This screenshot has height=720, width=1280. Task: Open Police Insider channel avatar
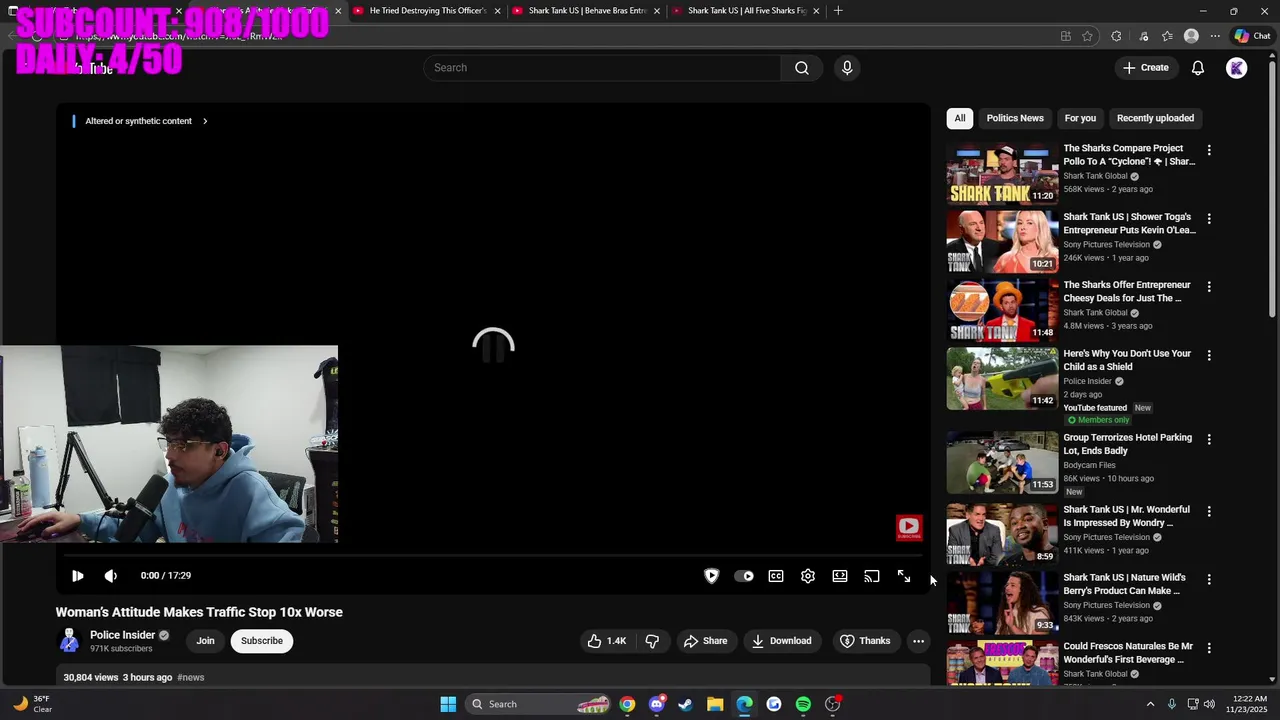click(x=69, y=641)
